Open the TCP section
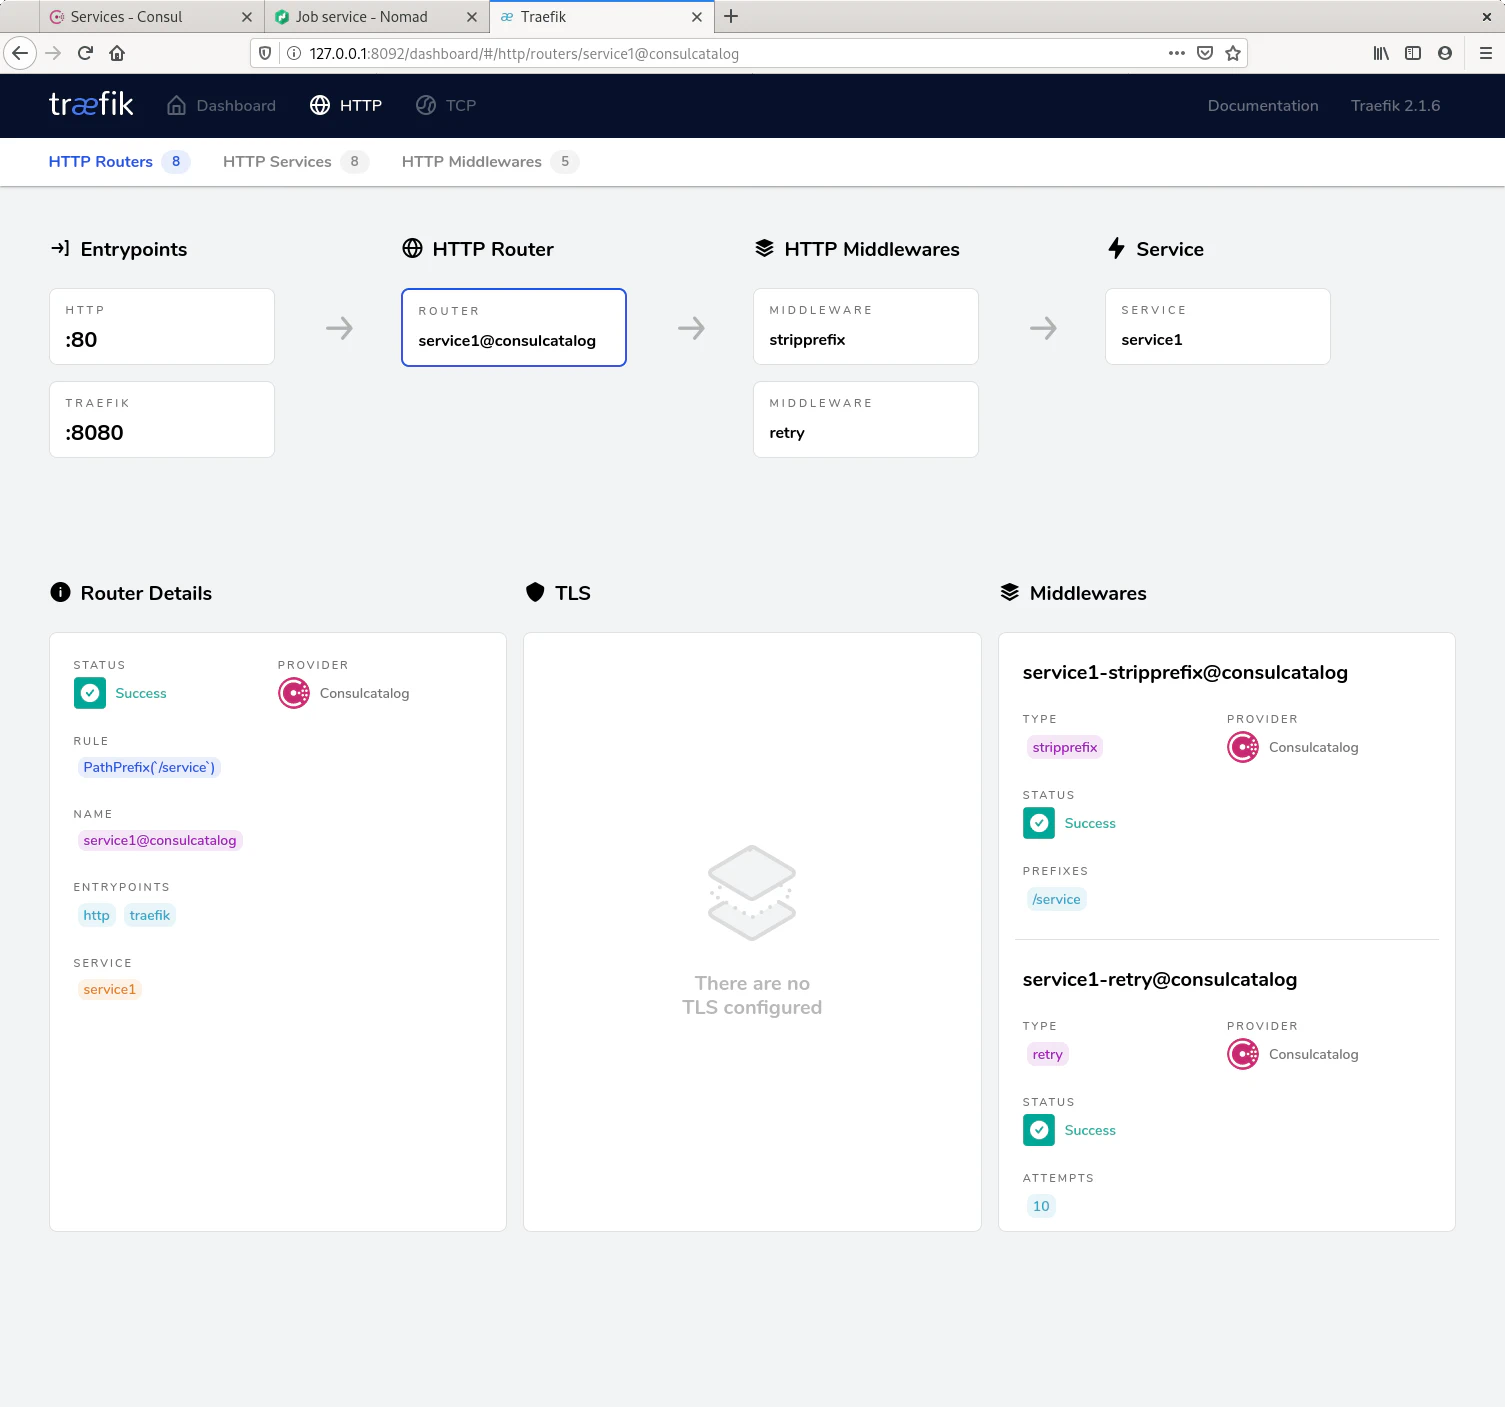Viewport: 1505px width, 1407px height. 446,106
